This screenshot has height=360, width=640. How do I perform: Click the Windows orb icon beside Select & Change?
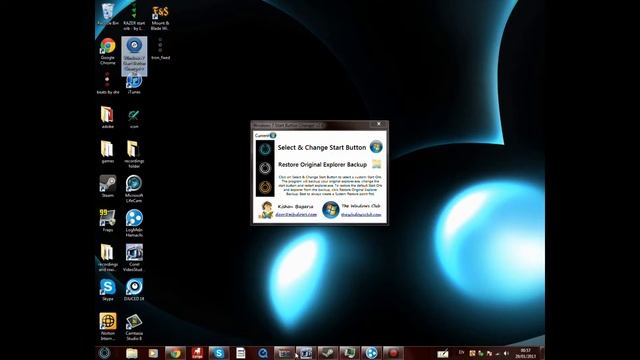pos(376,147)
